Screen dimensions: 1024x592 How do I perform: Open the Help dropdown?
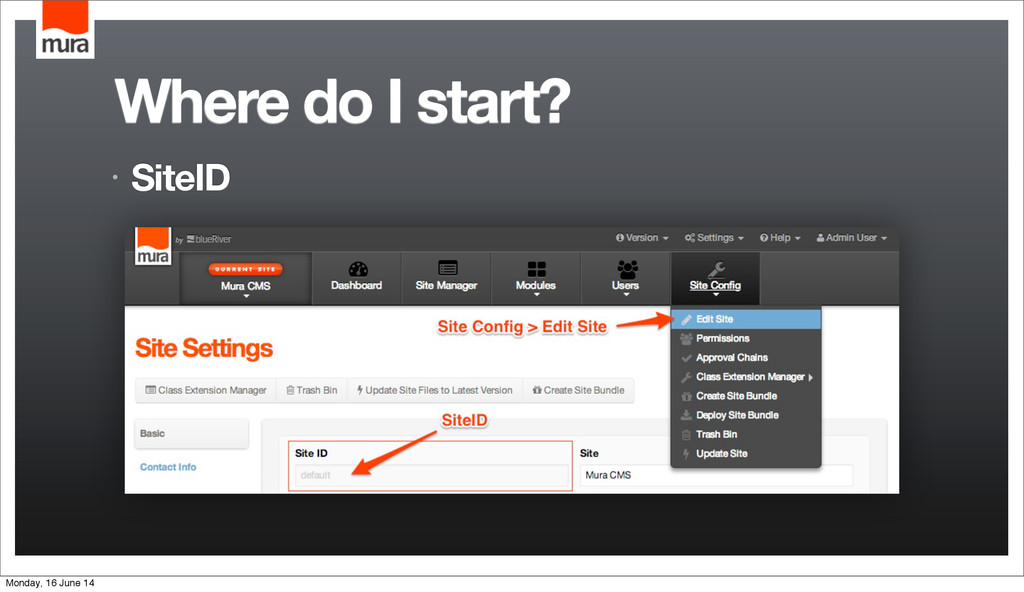pos(780,238)
